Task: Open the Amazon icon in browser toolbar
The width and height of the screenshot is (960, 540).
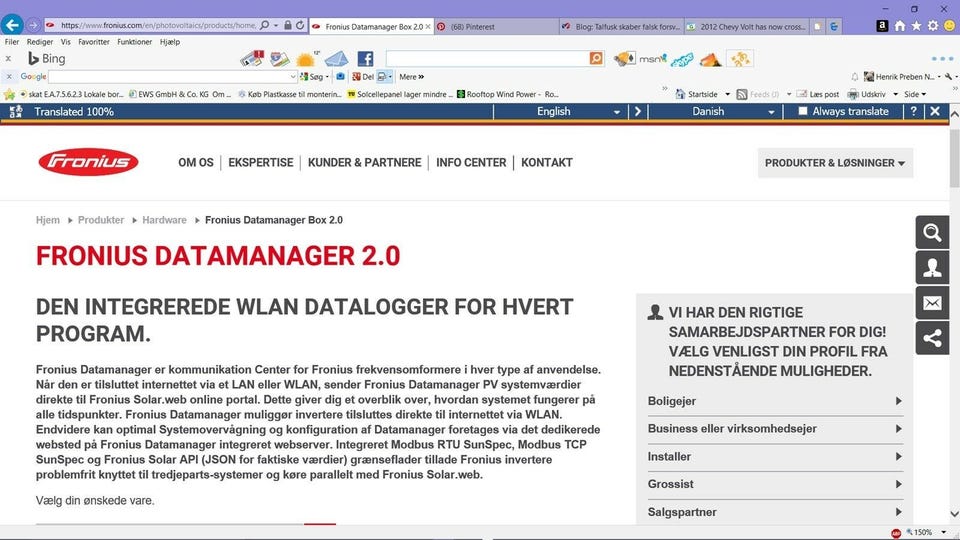Action: point(882,26)
